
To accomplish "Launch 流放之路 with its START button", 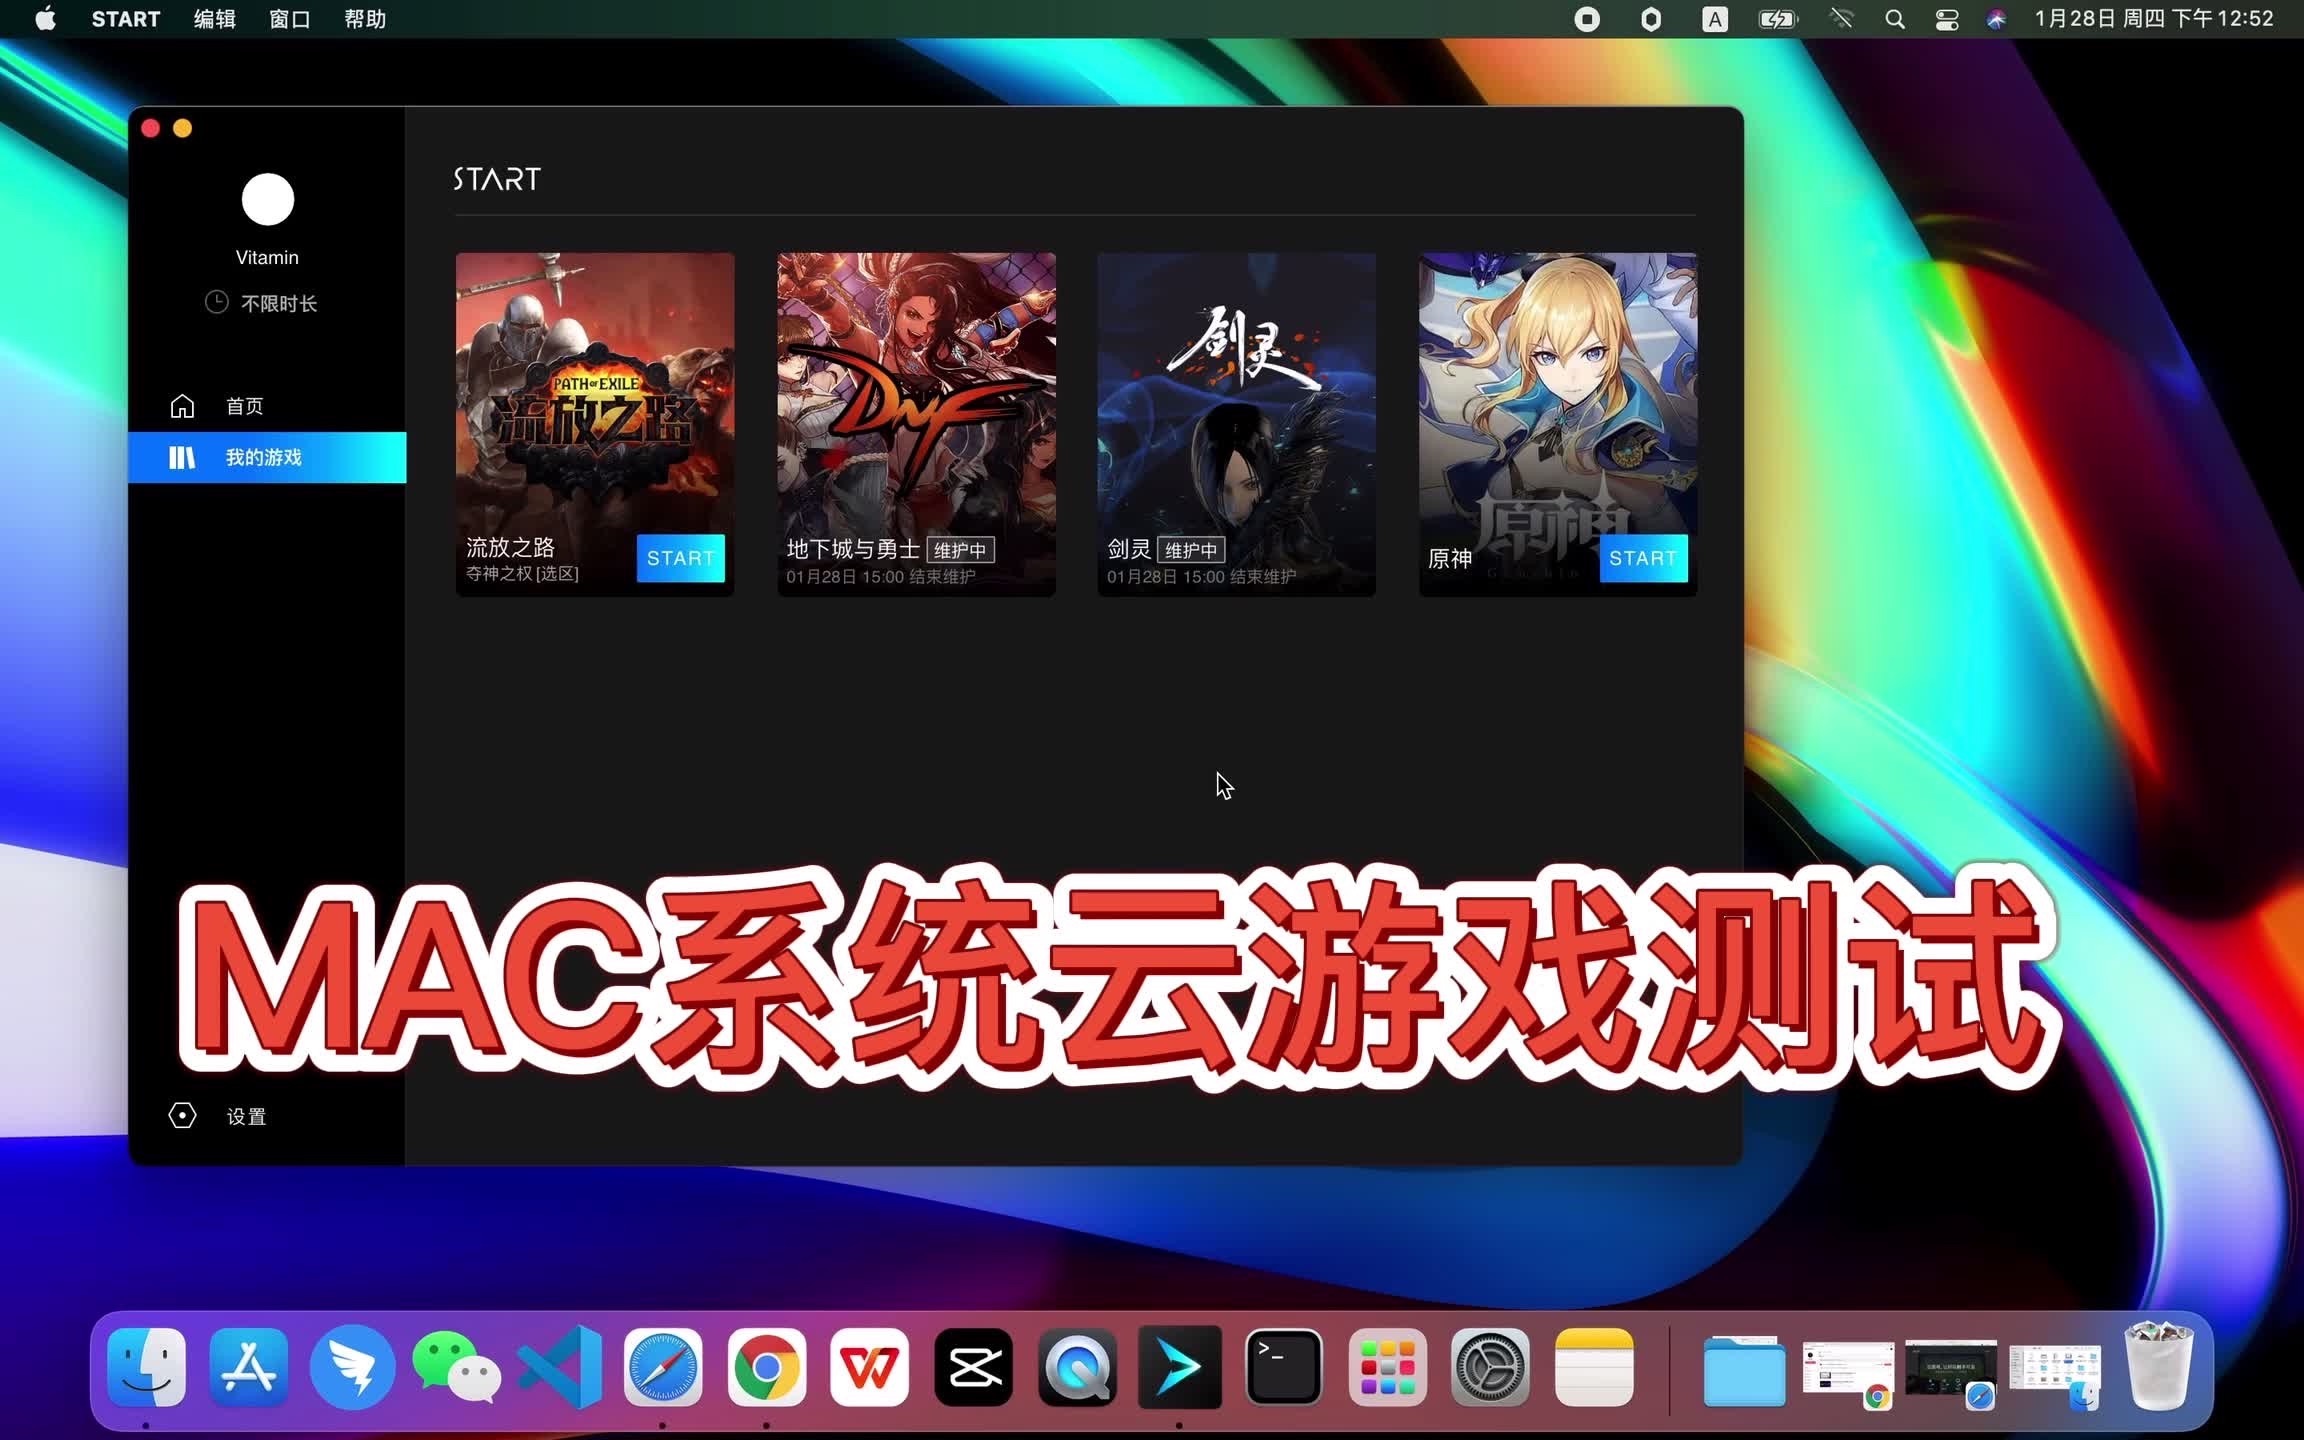I will tap(680, 558).
